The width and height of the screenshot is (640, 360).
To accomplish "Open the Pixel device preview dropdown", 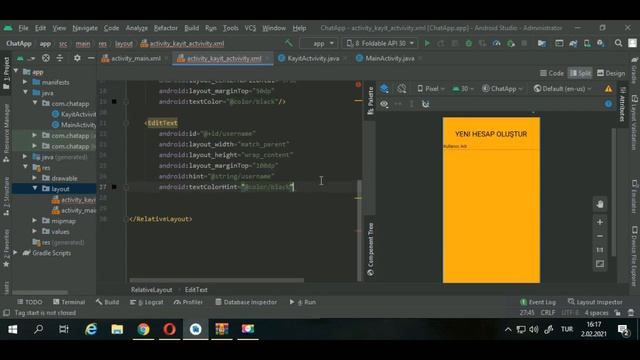I will pos(431,89).
